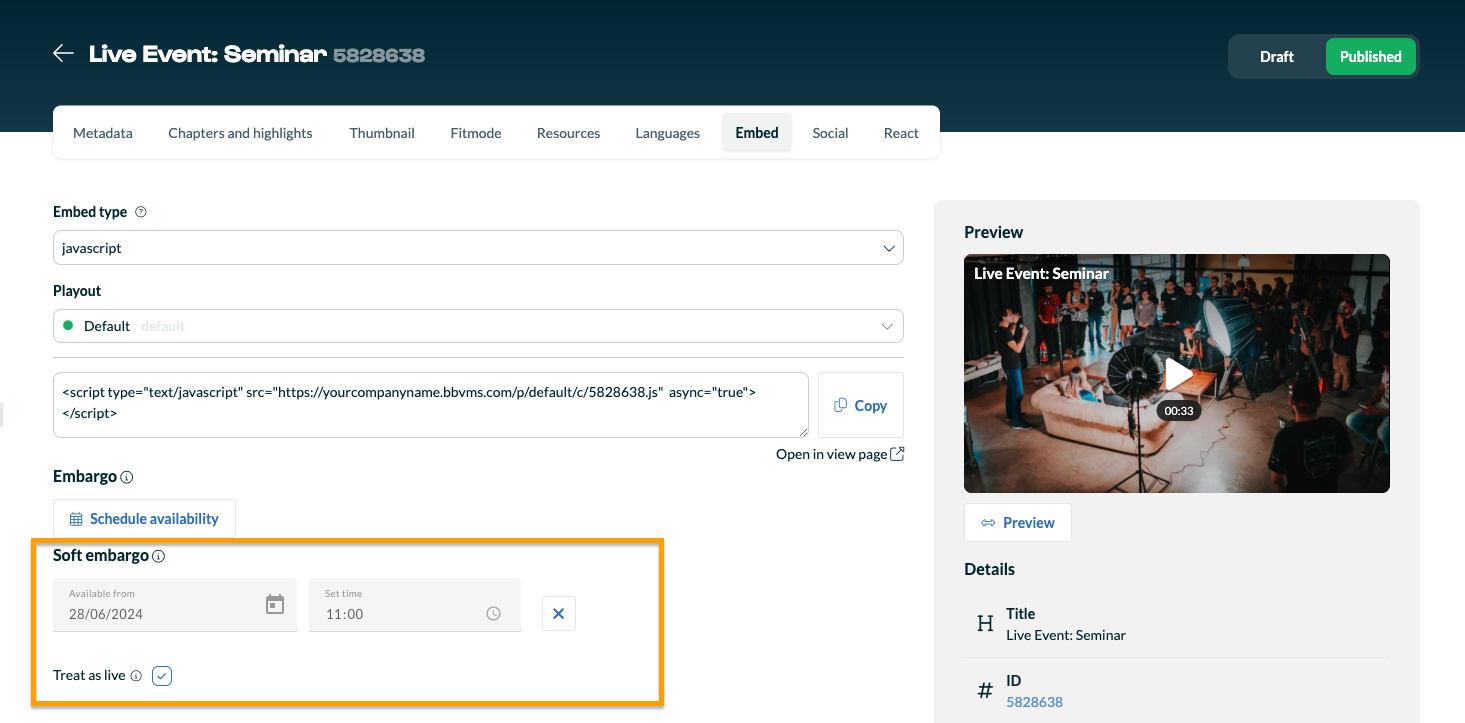Click the ID link 5828638 in Details
Image resolution: width=1465 pixels, height=723 pixels.
click(x=1034, y=702)
